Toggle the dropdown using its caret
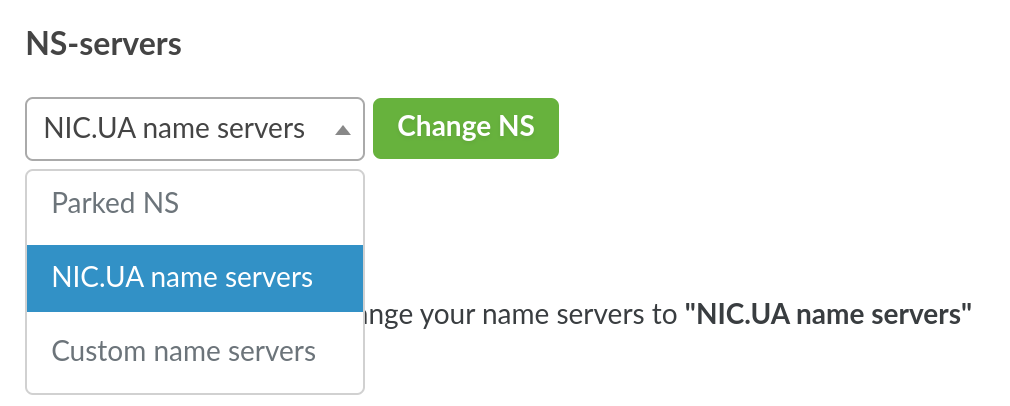Image resolution: width=1010 pixels, height=406 pixels. point(342,129)
